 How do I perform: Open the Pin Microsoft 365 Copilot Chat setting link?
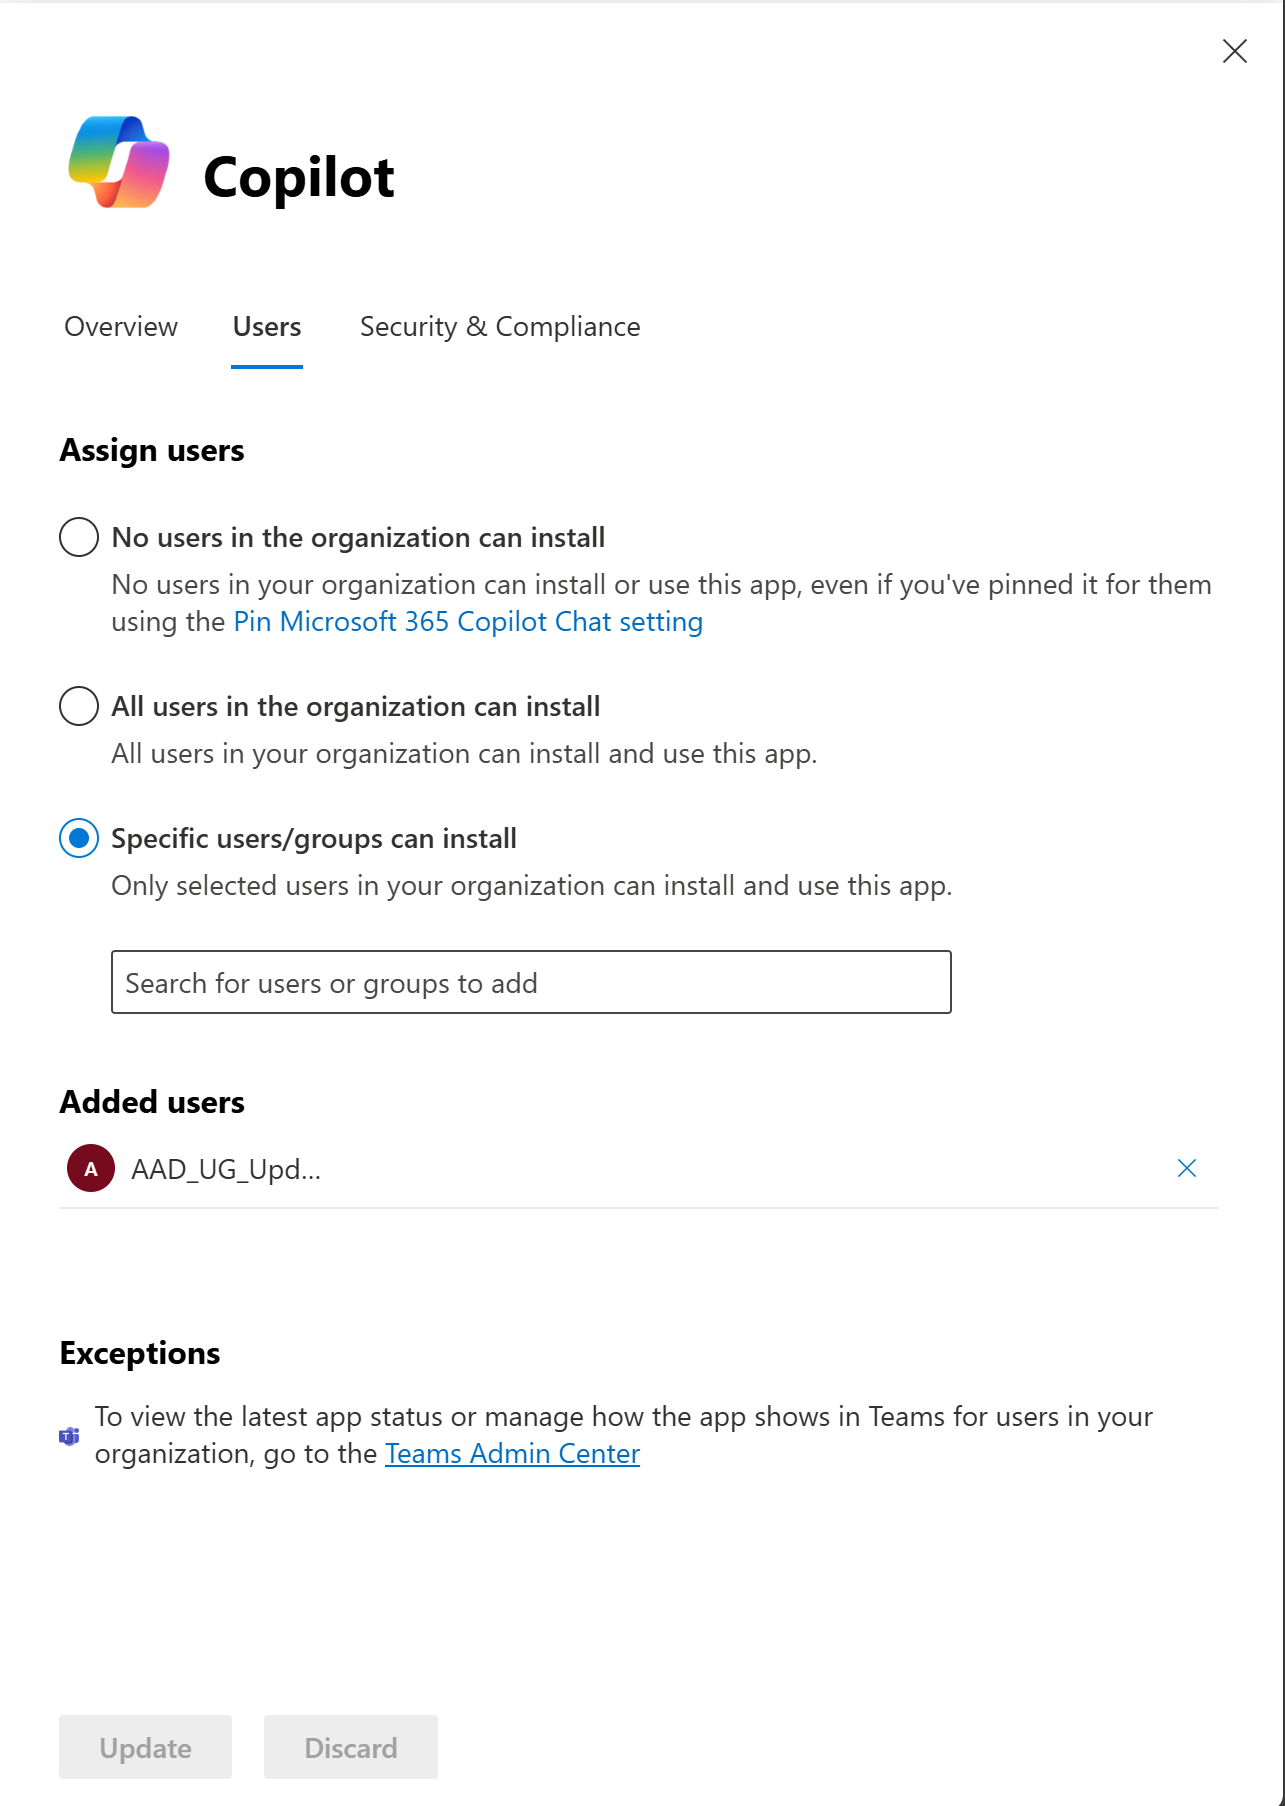pyautogui.click(x=468, y=622)
